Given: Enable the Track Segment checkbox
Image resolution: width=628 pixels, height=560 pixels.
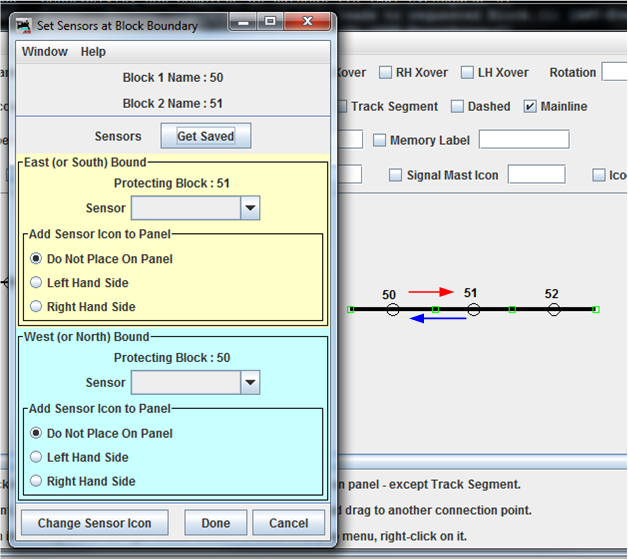Looking at the screenshot, I should click(x=341, y=106).
